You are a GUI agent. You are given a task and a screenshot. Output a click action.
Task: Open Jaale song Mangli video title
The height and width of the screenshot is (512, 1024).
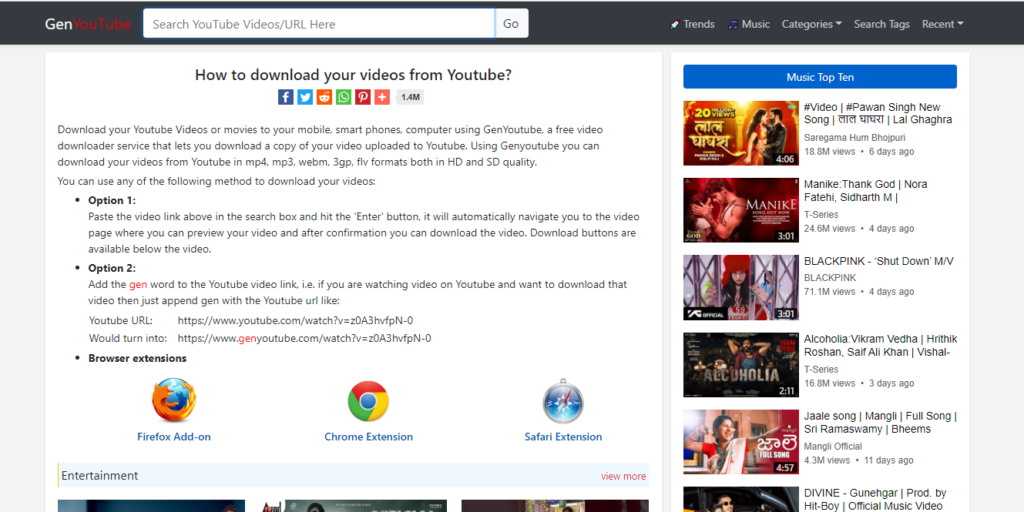(x=880, y=423)
